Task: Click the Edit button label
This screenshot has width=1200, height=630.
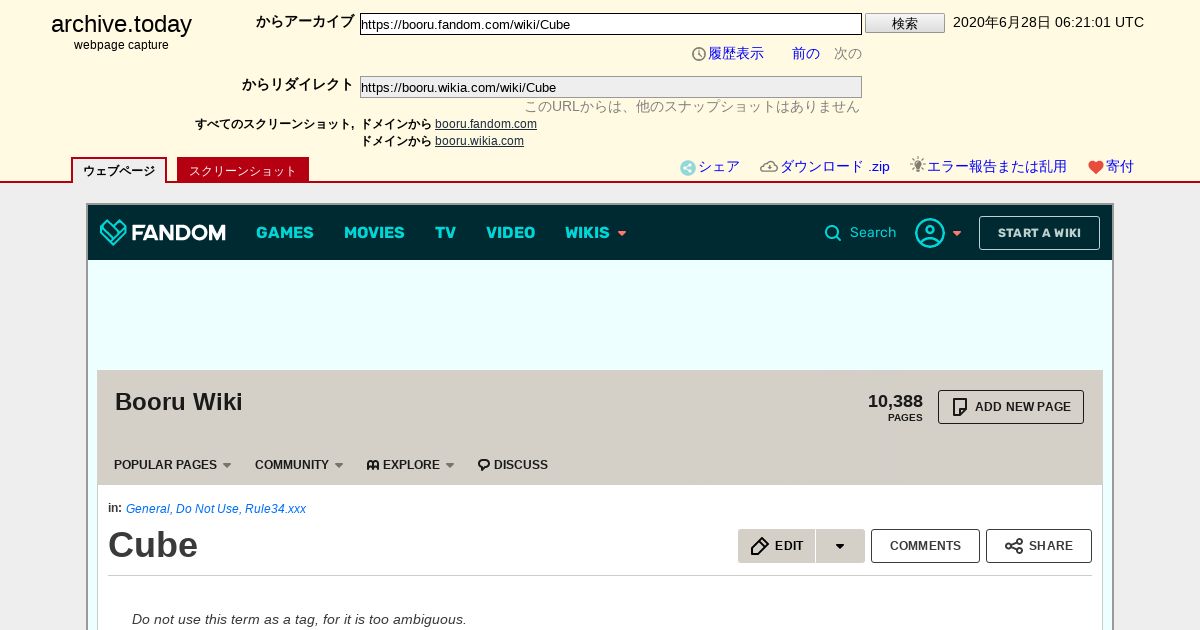Action: [789, 546]
